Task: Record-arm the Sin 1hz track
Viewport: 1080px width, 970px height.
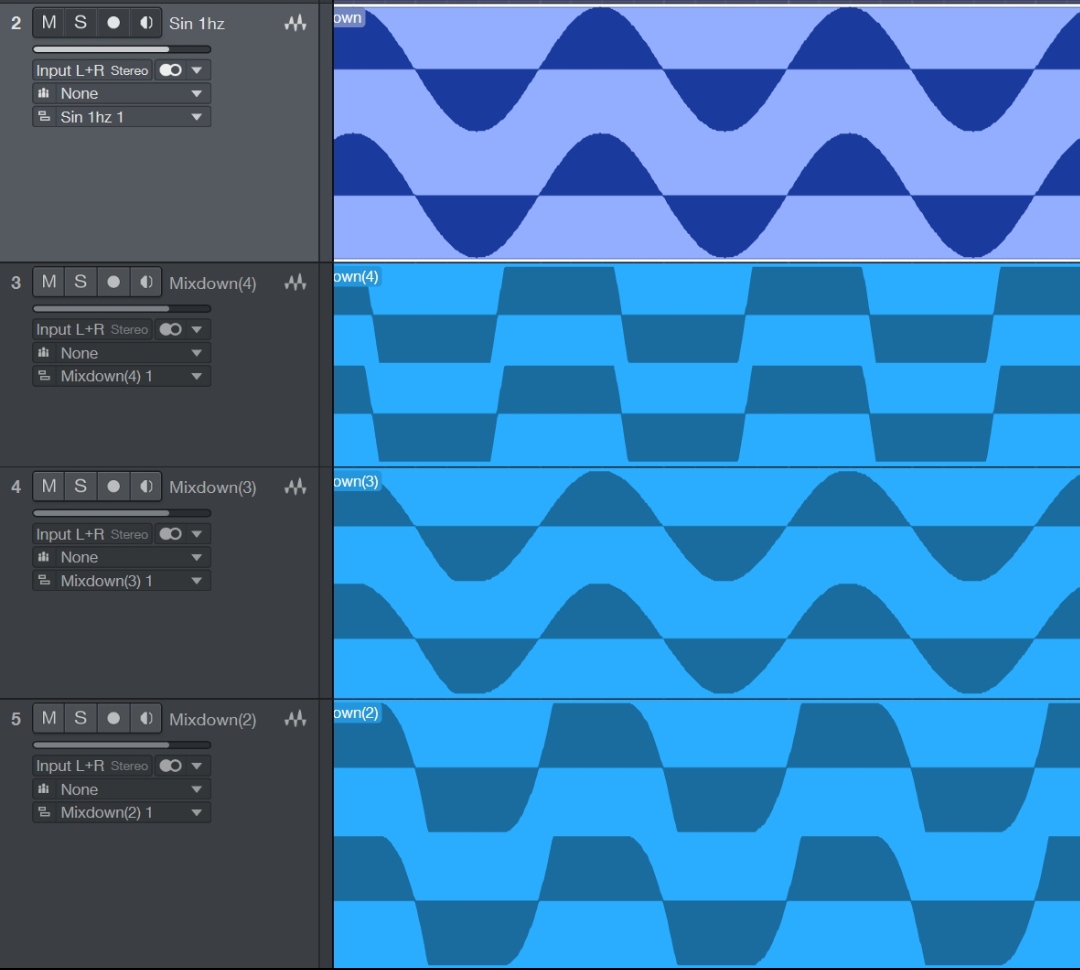Action: pyautogui.click(x=113, y=22)
